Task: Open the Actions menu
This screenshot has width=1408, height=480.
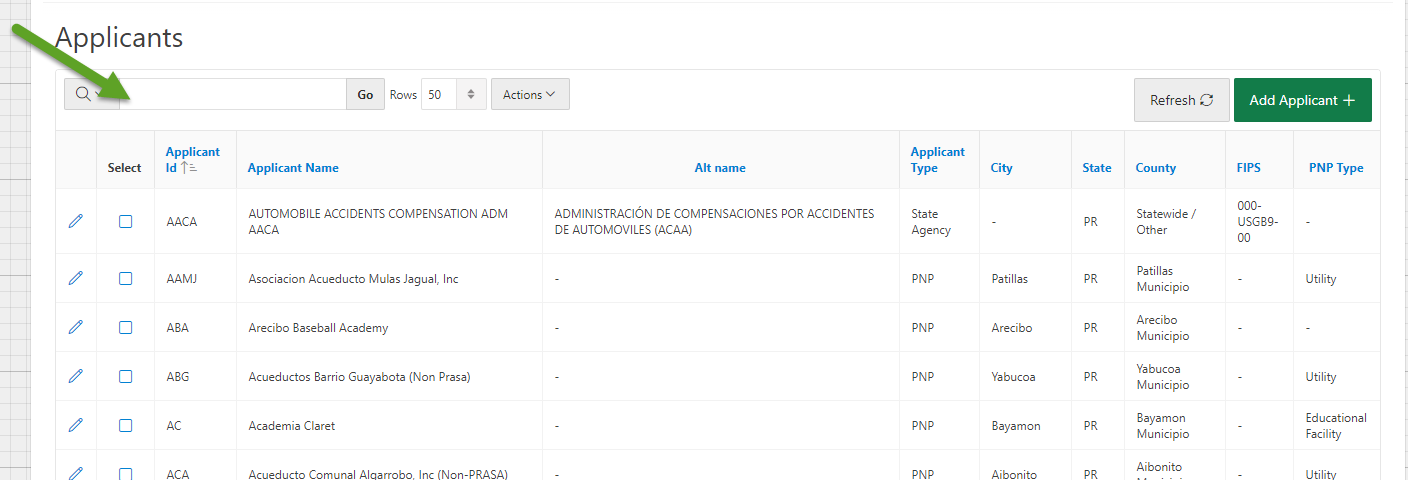Action: (530, 95)
